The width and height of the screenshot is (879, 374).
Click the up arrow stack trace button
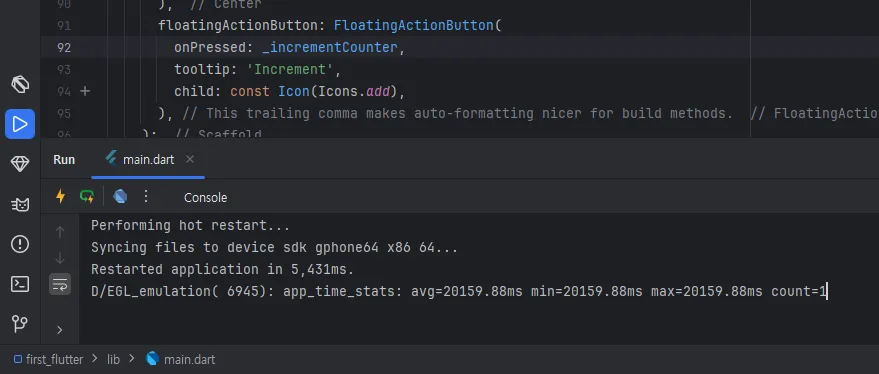[60, 232]
